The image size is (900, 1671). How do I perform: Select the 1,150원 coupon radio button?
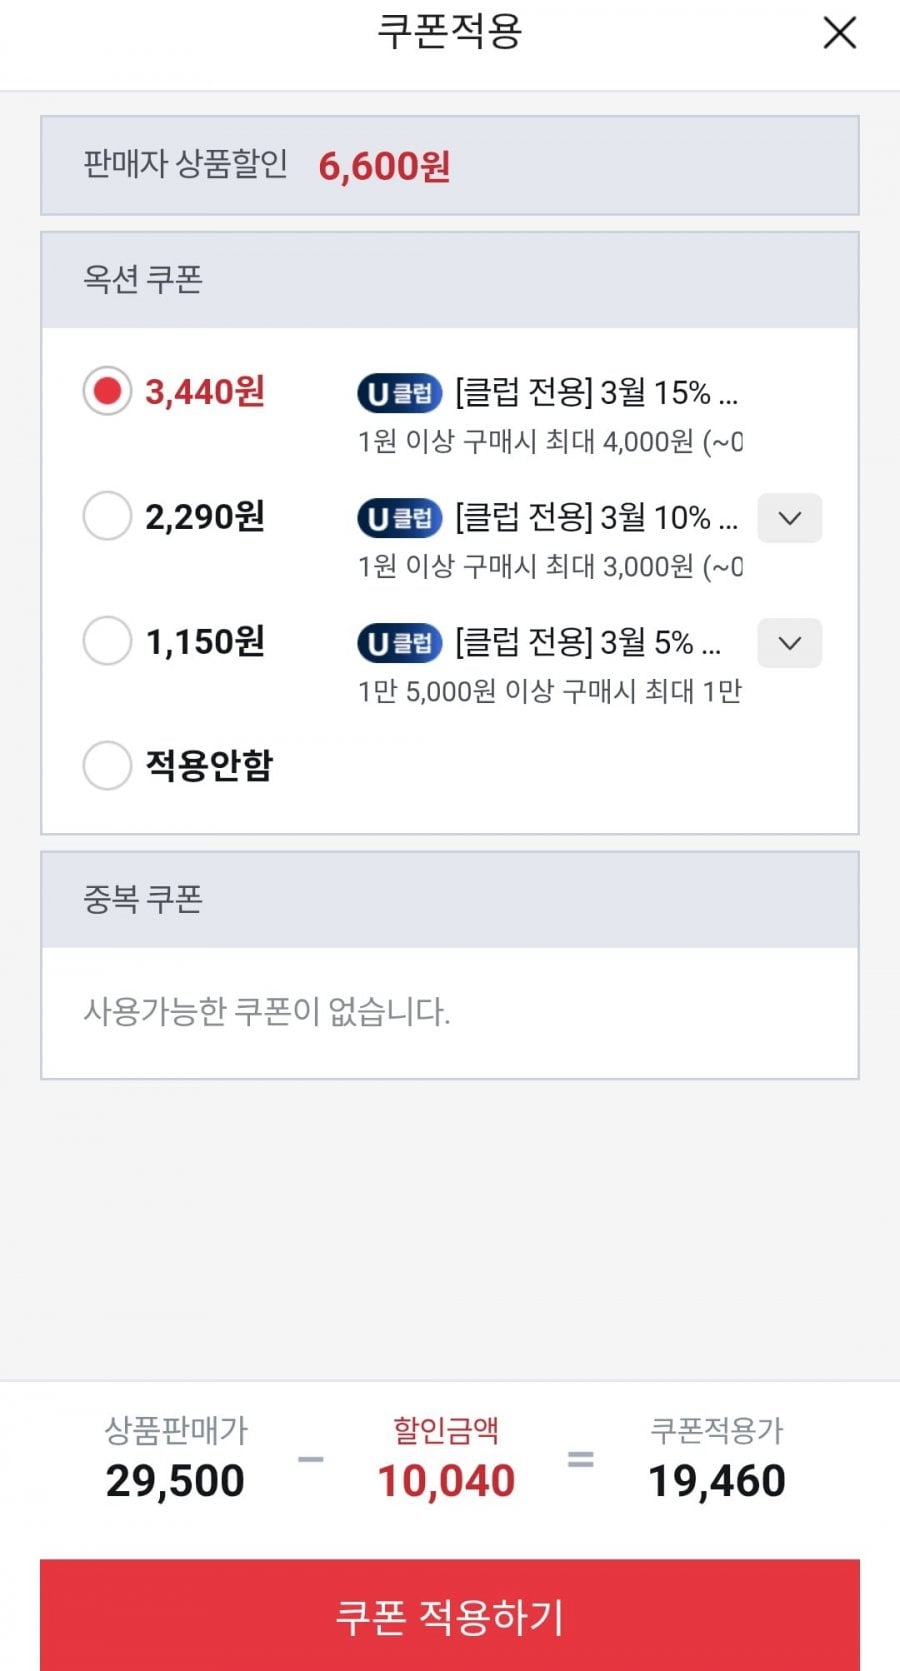coord(107,641)
